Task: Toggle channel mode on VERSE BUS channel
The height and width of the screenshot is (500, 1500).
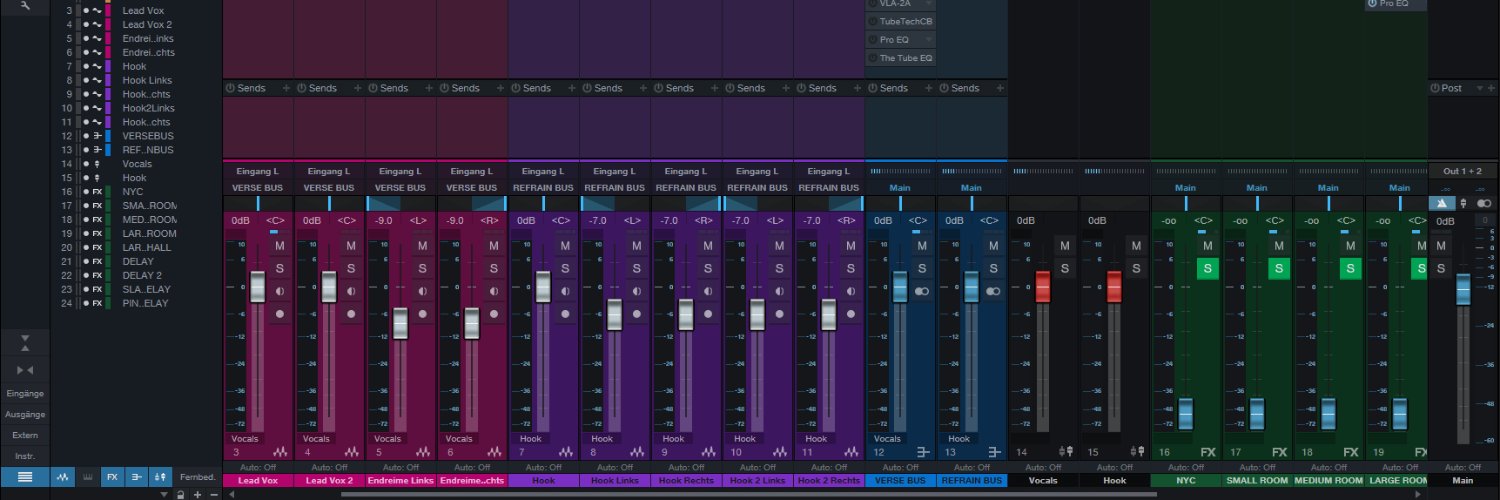Action: point(922,291)
